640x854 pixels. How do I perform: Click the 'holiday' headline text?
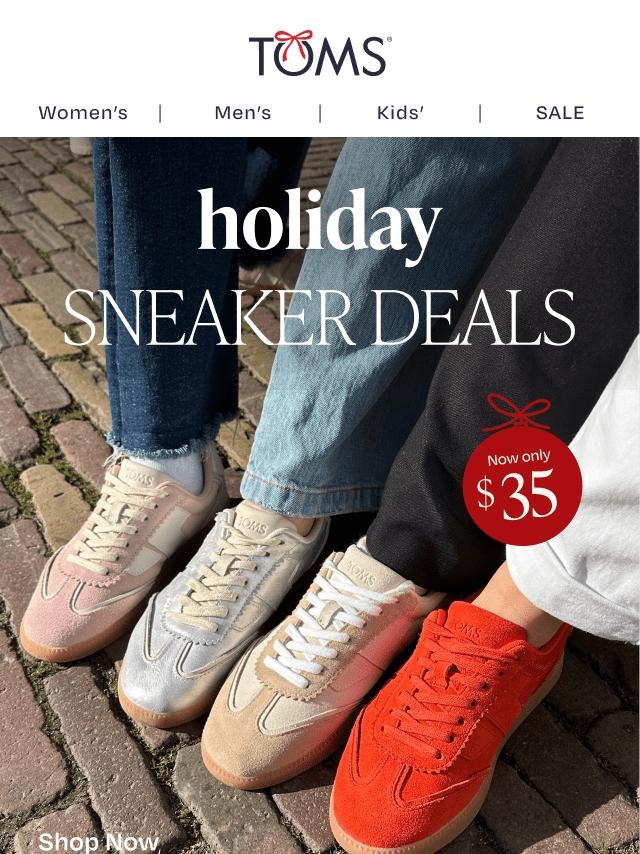click(x=320, y=223)
